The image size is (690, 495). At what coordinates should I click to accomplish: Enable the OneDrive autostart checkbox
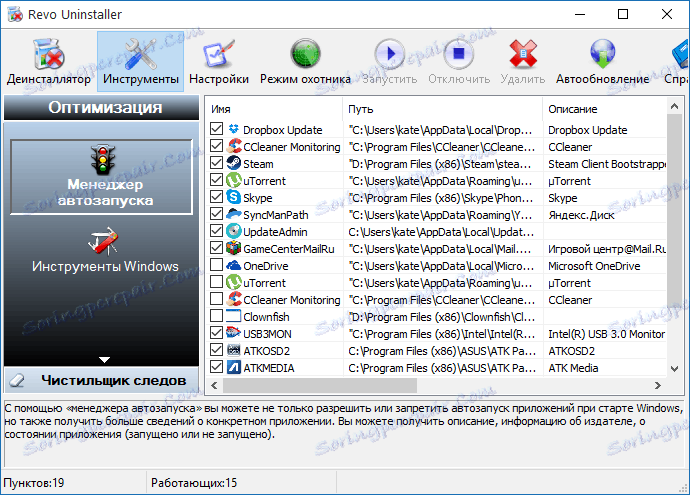(x=216, y=265)
